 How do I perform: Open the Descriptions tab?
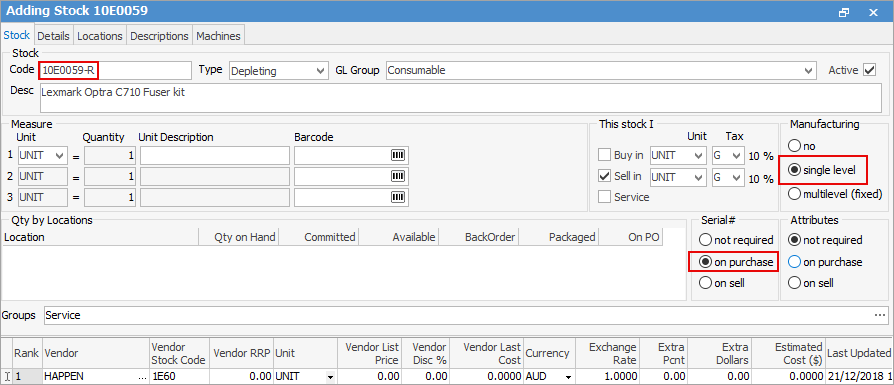coord(160,35)
